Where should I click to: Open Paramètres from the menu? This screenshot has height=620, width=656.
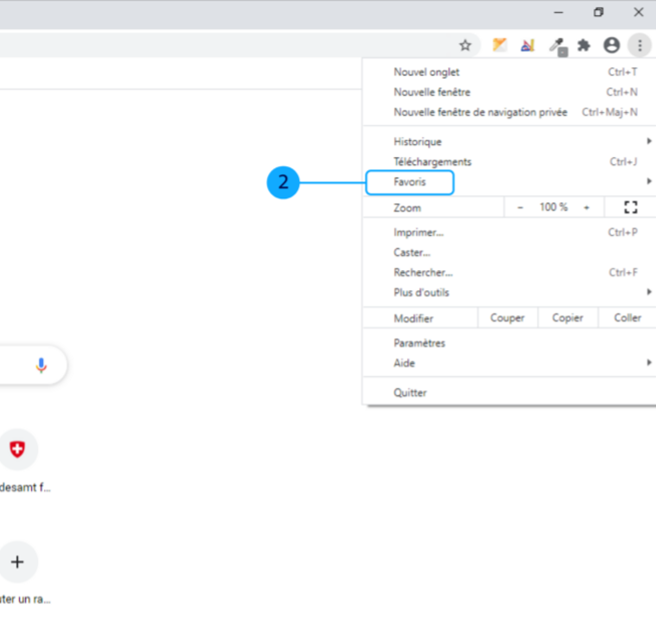pos(420,343)
